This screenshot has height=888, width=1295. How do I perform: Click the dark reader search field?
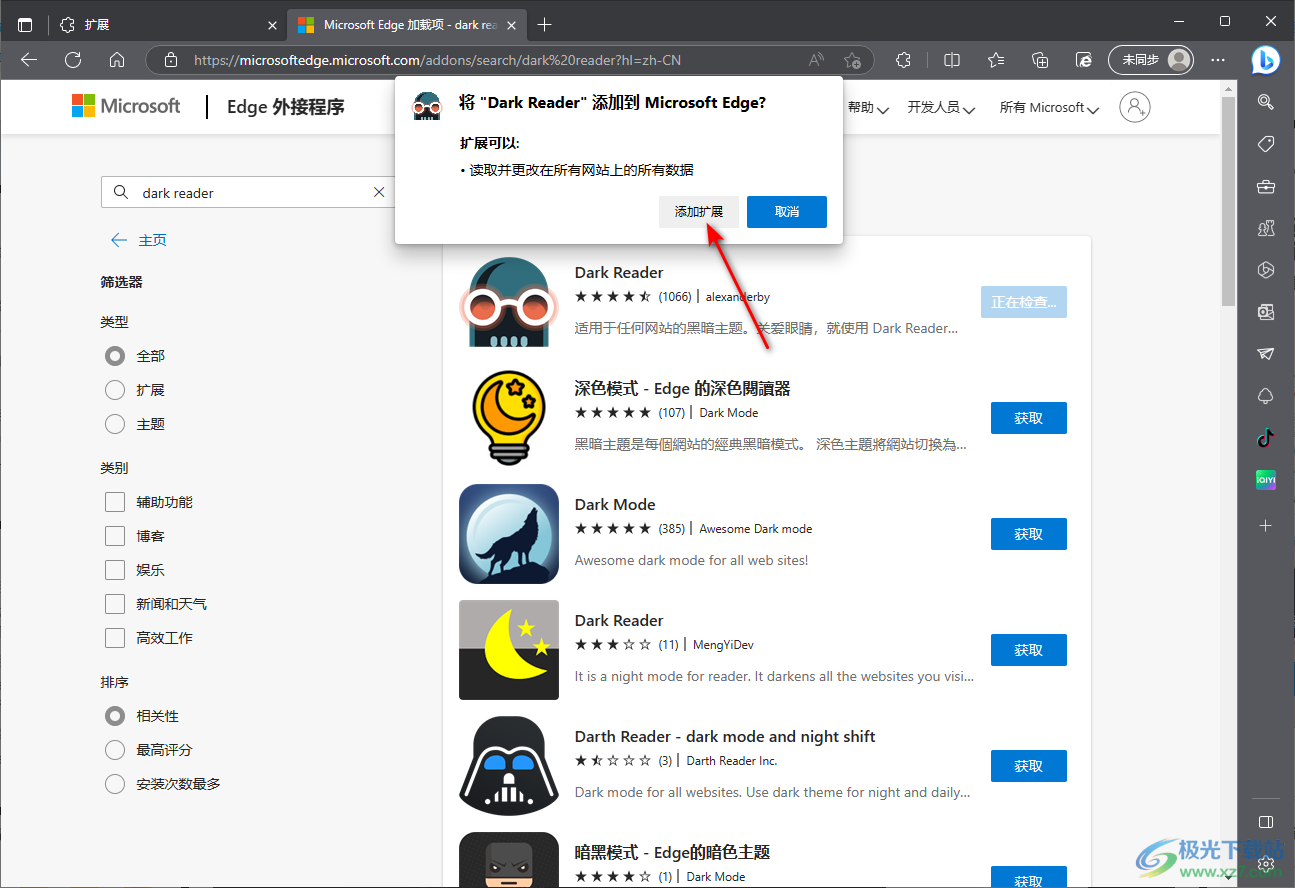click(248, 193)
